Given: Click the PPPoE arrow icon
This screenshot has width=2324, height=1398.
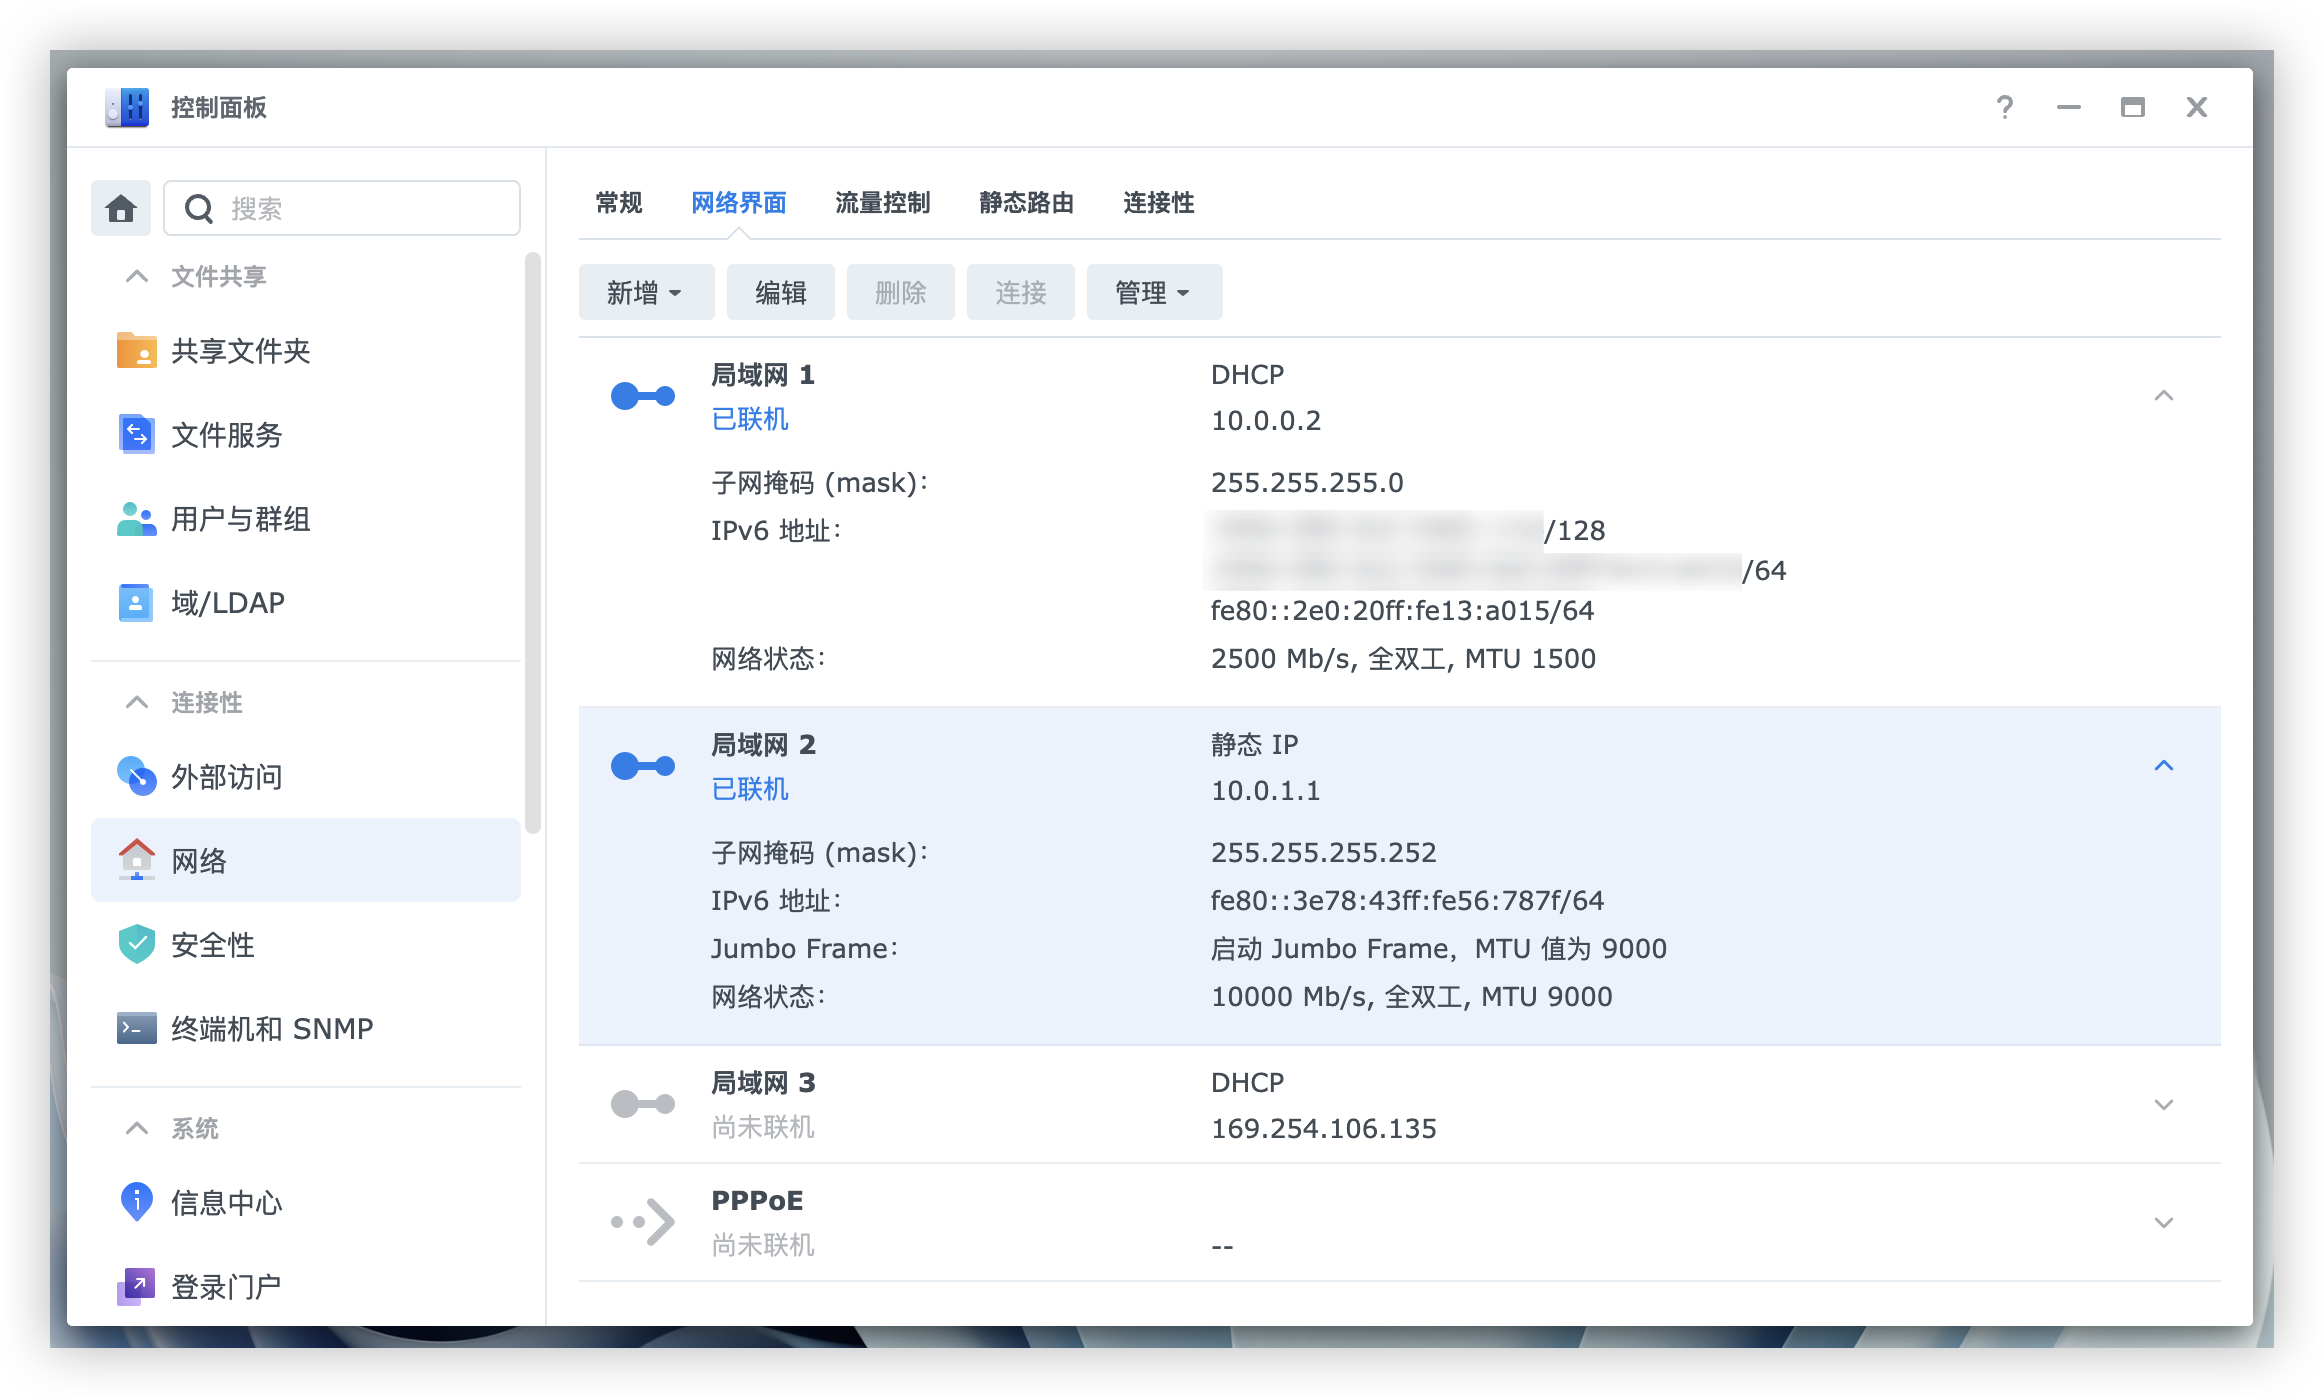Looking at the screenshot, I should [643, 1222].
